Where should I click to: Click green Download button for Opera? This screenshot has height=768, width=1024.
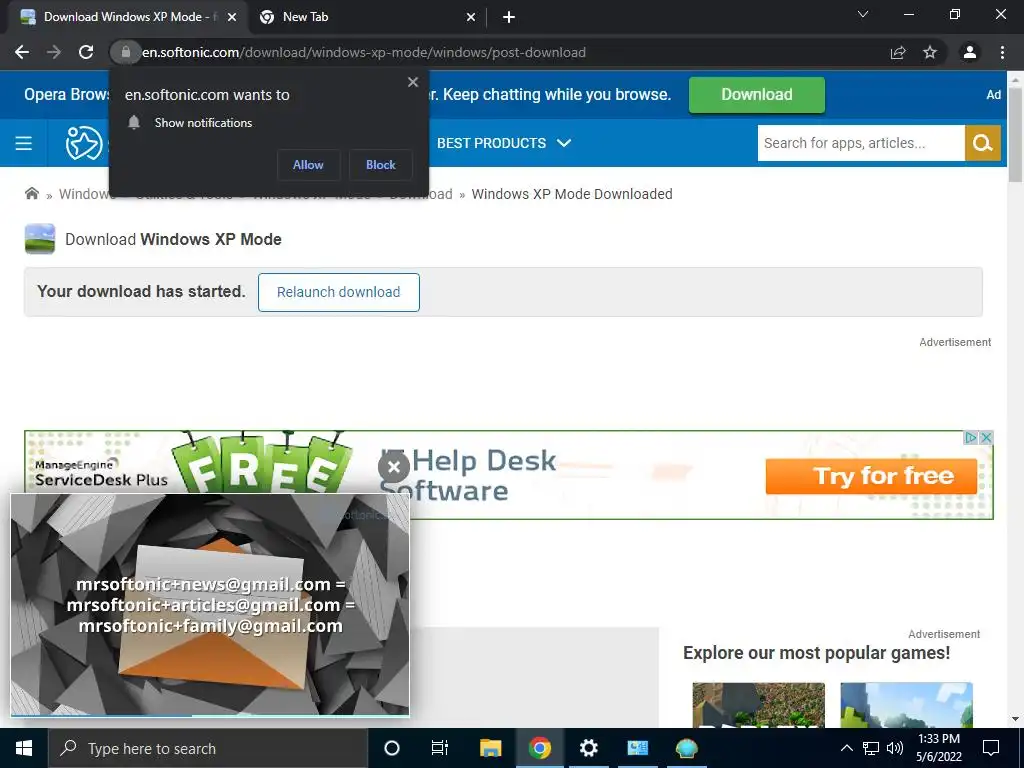point(757,95)
